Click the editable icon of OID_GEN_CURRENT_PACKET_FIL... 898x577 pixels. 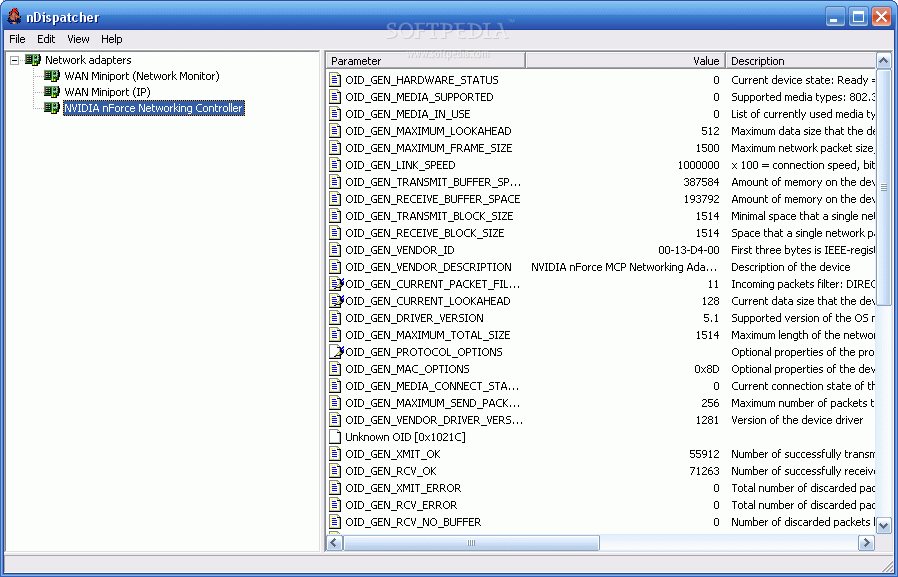pyautogui.click(x=336, y=284)
